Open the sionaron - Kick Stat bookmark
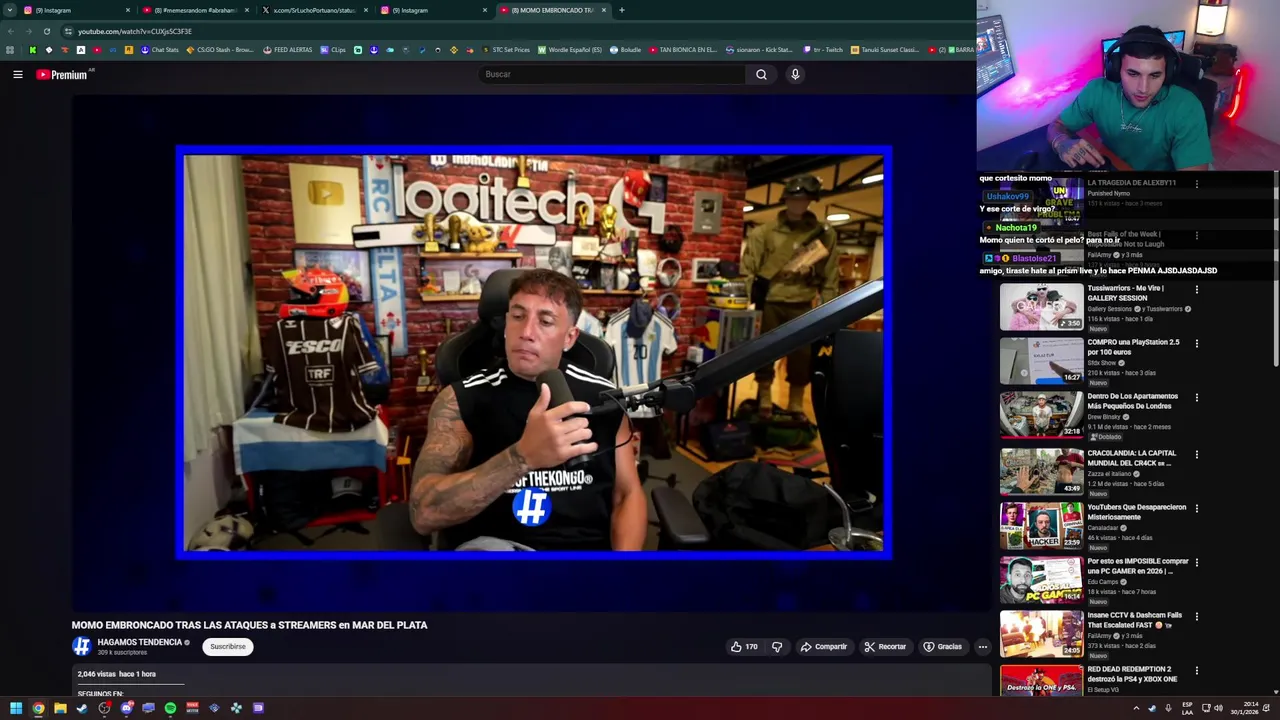1280x720 pixels. pos(759,50)
